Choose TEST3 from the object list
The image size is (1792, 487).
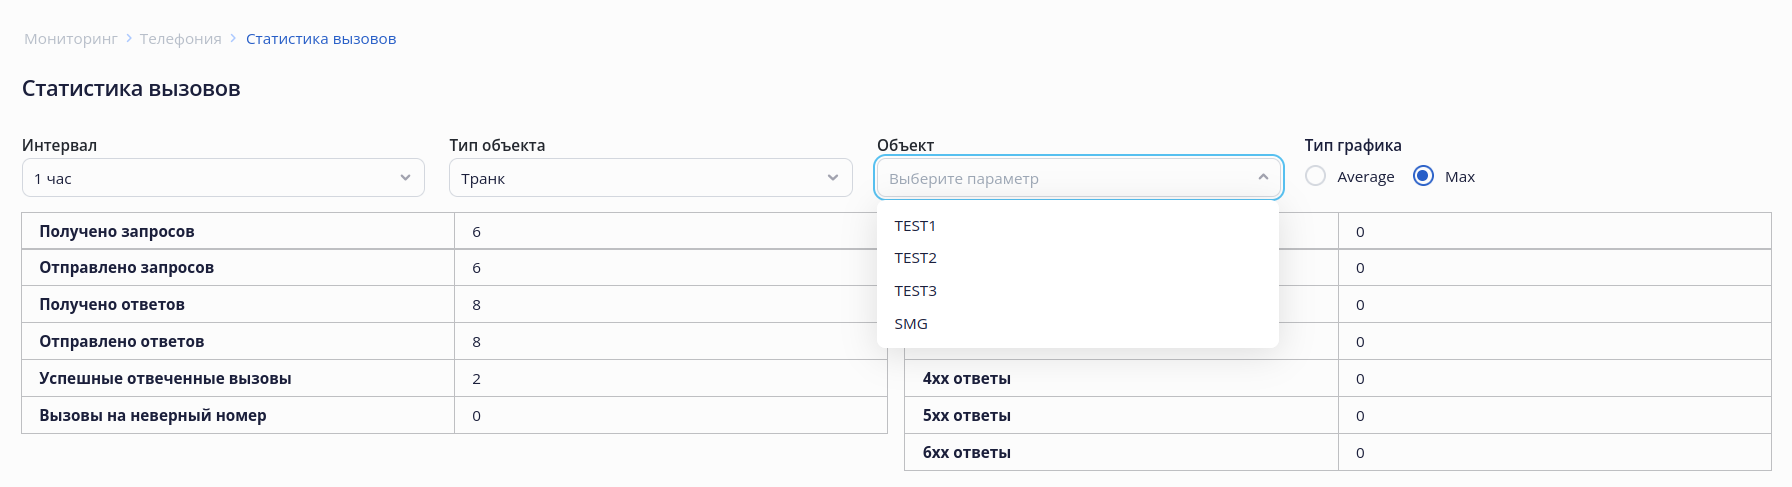915,291
